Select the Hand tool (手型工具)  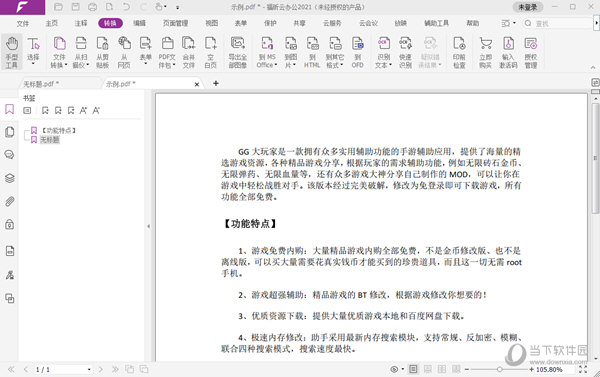[11, 52]
